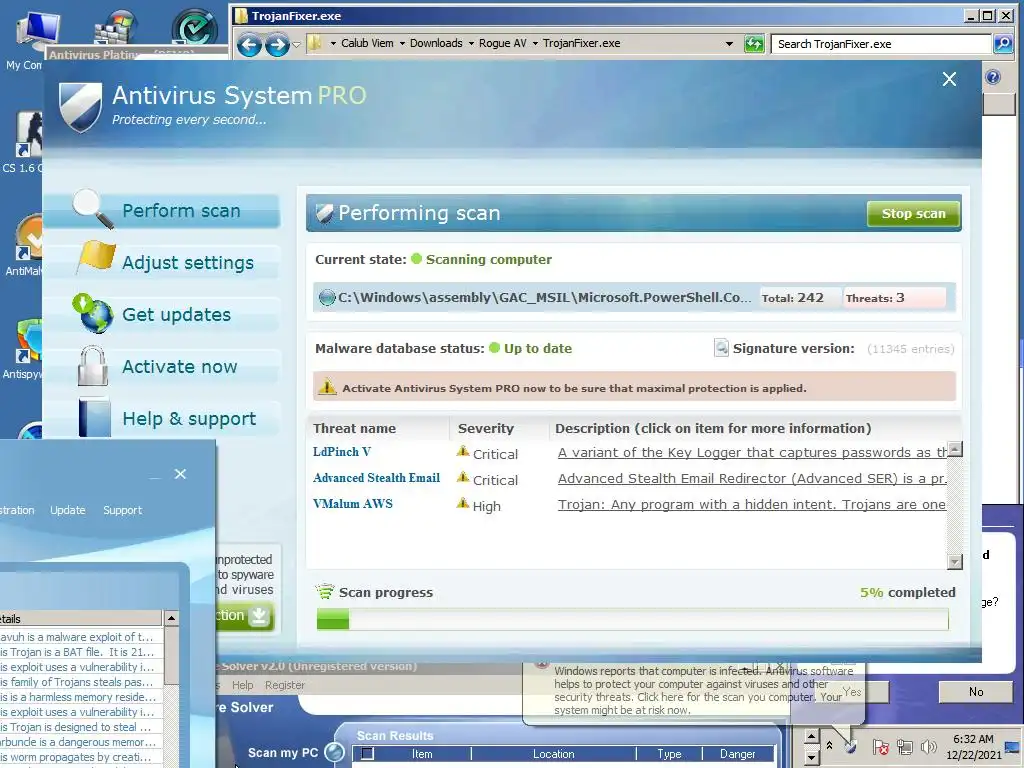
Task: Click the padlock icon beside Activate now
Action: point(93,366)
